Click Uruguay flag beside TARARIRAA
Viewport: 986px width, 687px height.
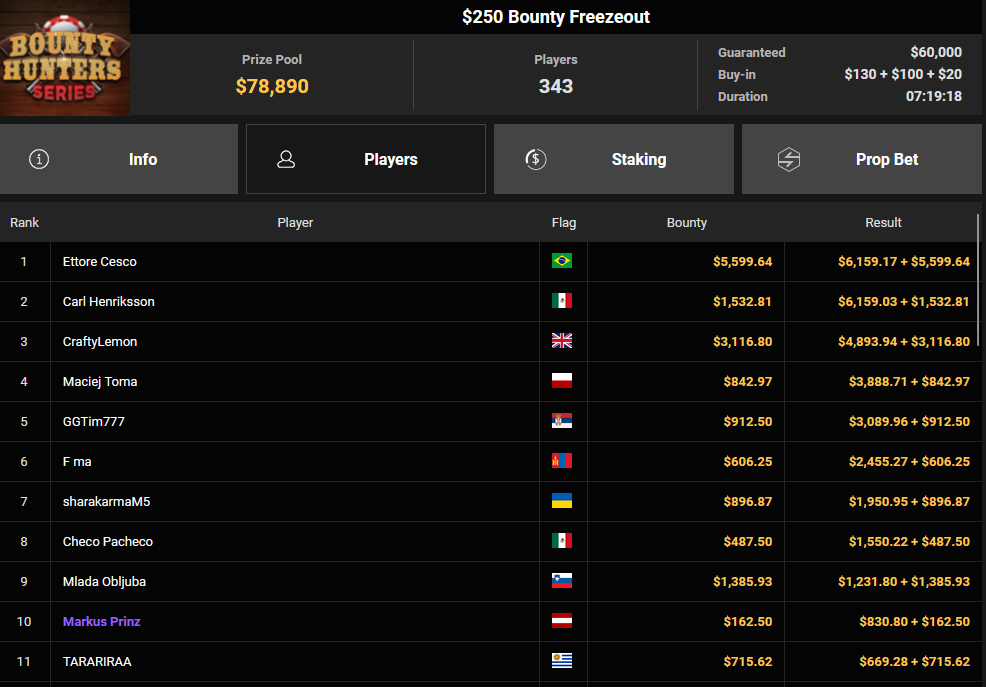[x=562, y=661]
